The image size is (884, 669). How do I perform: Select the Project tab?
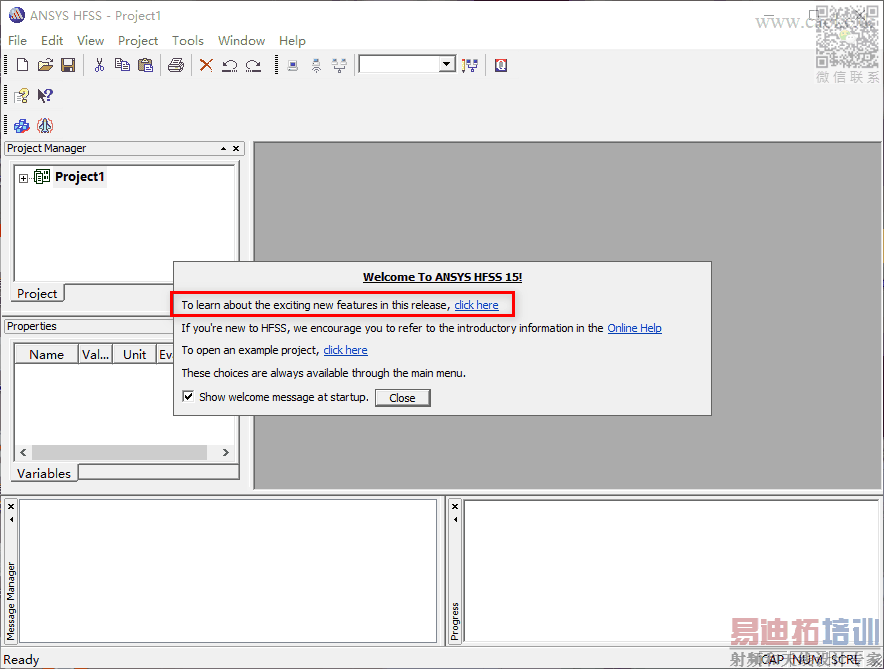click(x=37, y=294)
